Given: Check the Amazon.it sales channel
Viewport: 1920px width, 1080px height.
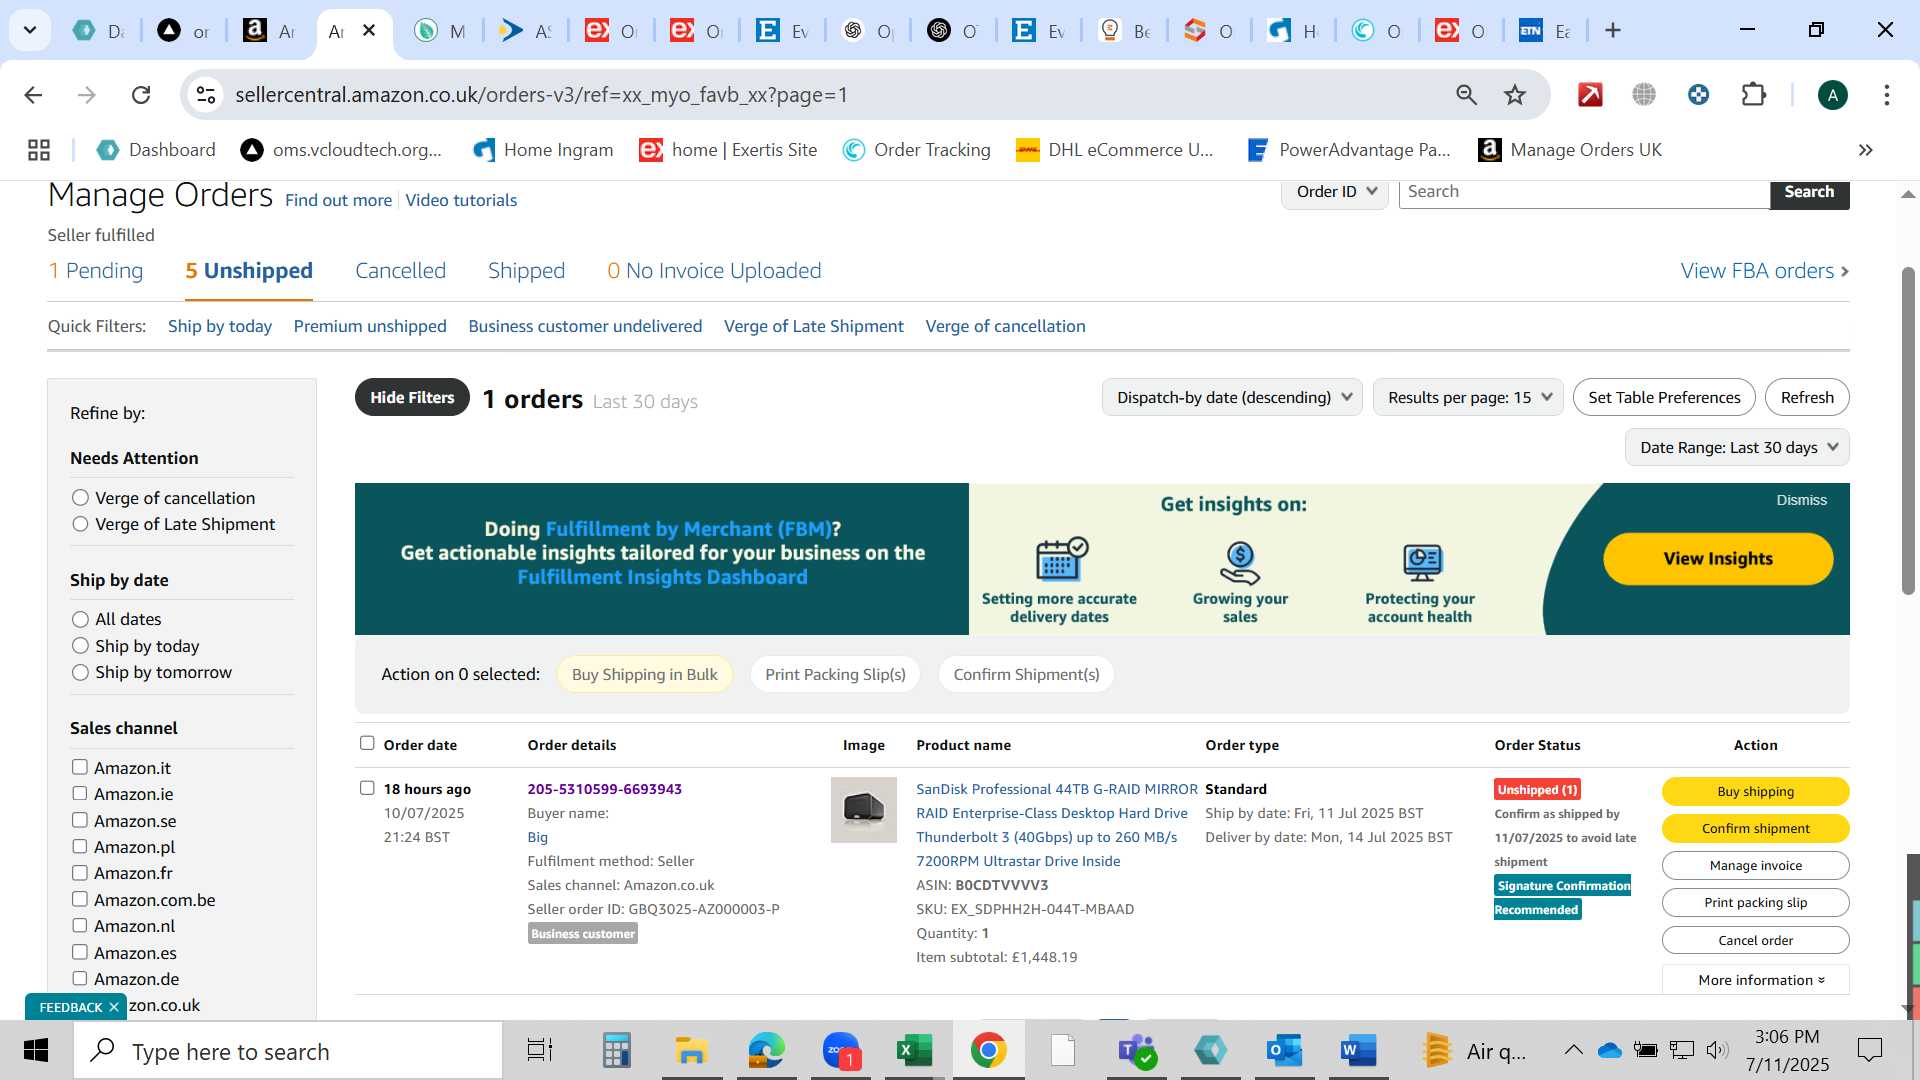Looking at the screenshot, I should click(79, 767).
